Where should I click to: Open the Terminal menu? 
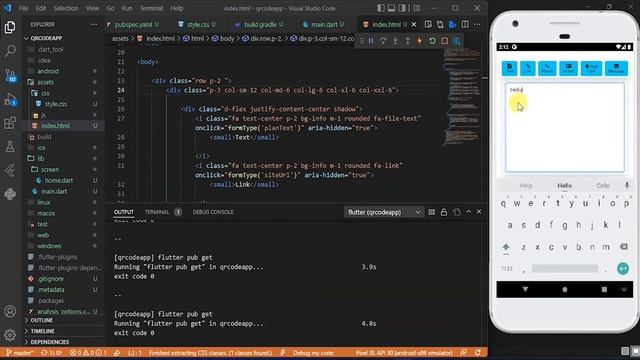click(151, 8)
